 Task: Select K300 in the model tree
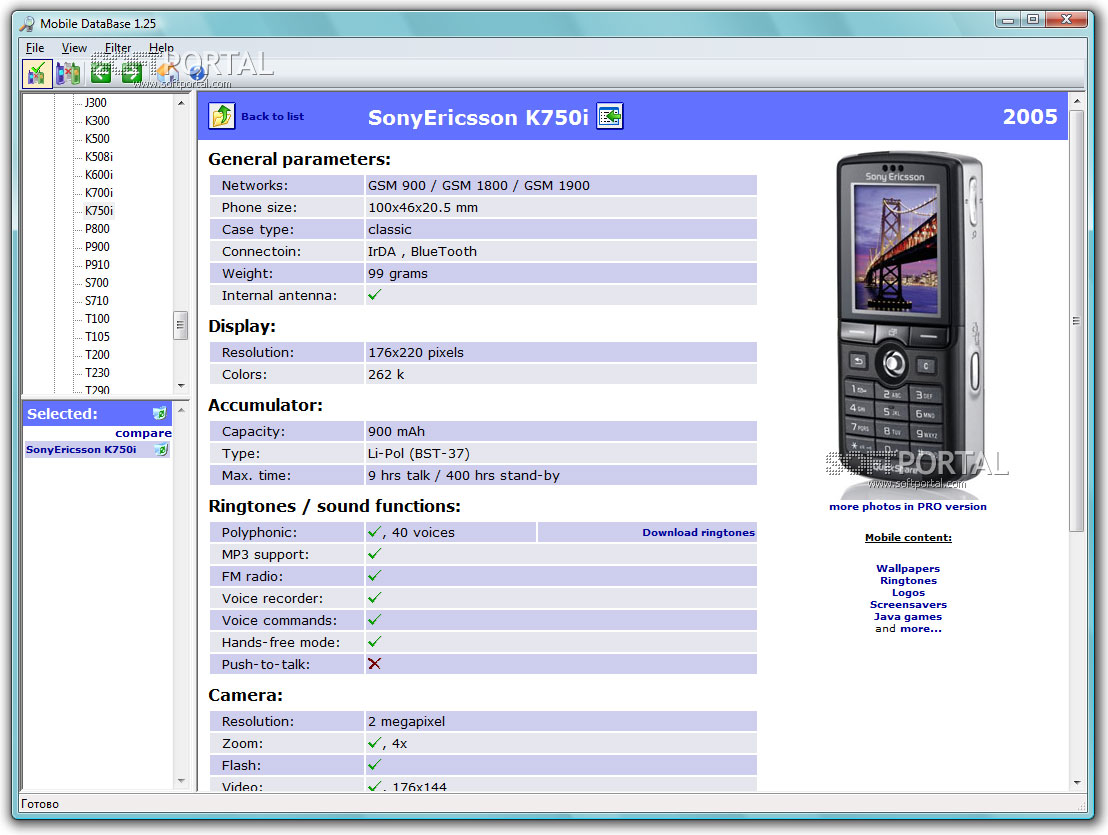pyautogui.click(x=98, y=121)
